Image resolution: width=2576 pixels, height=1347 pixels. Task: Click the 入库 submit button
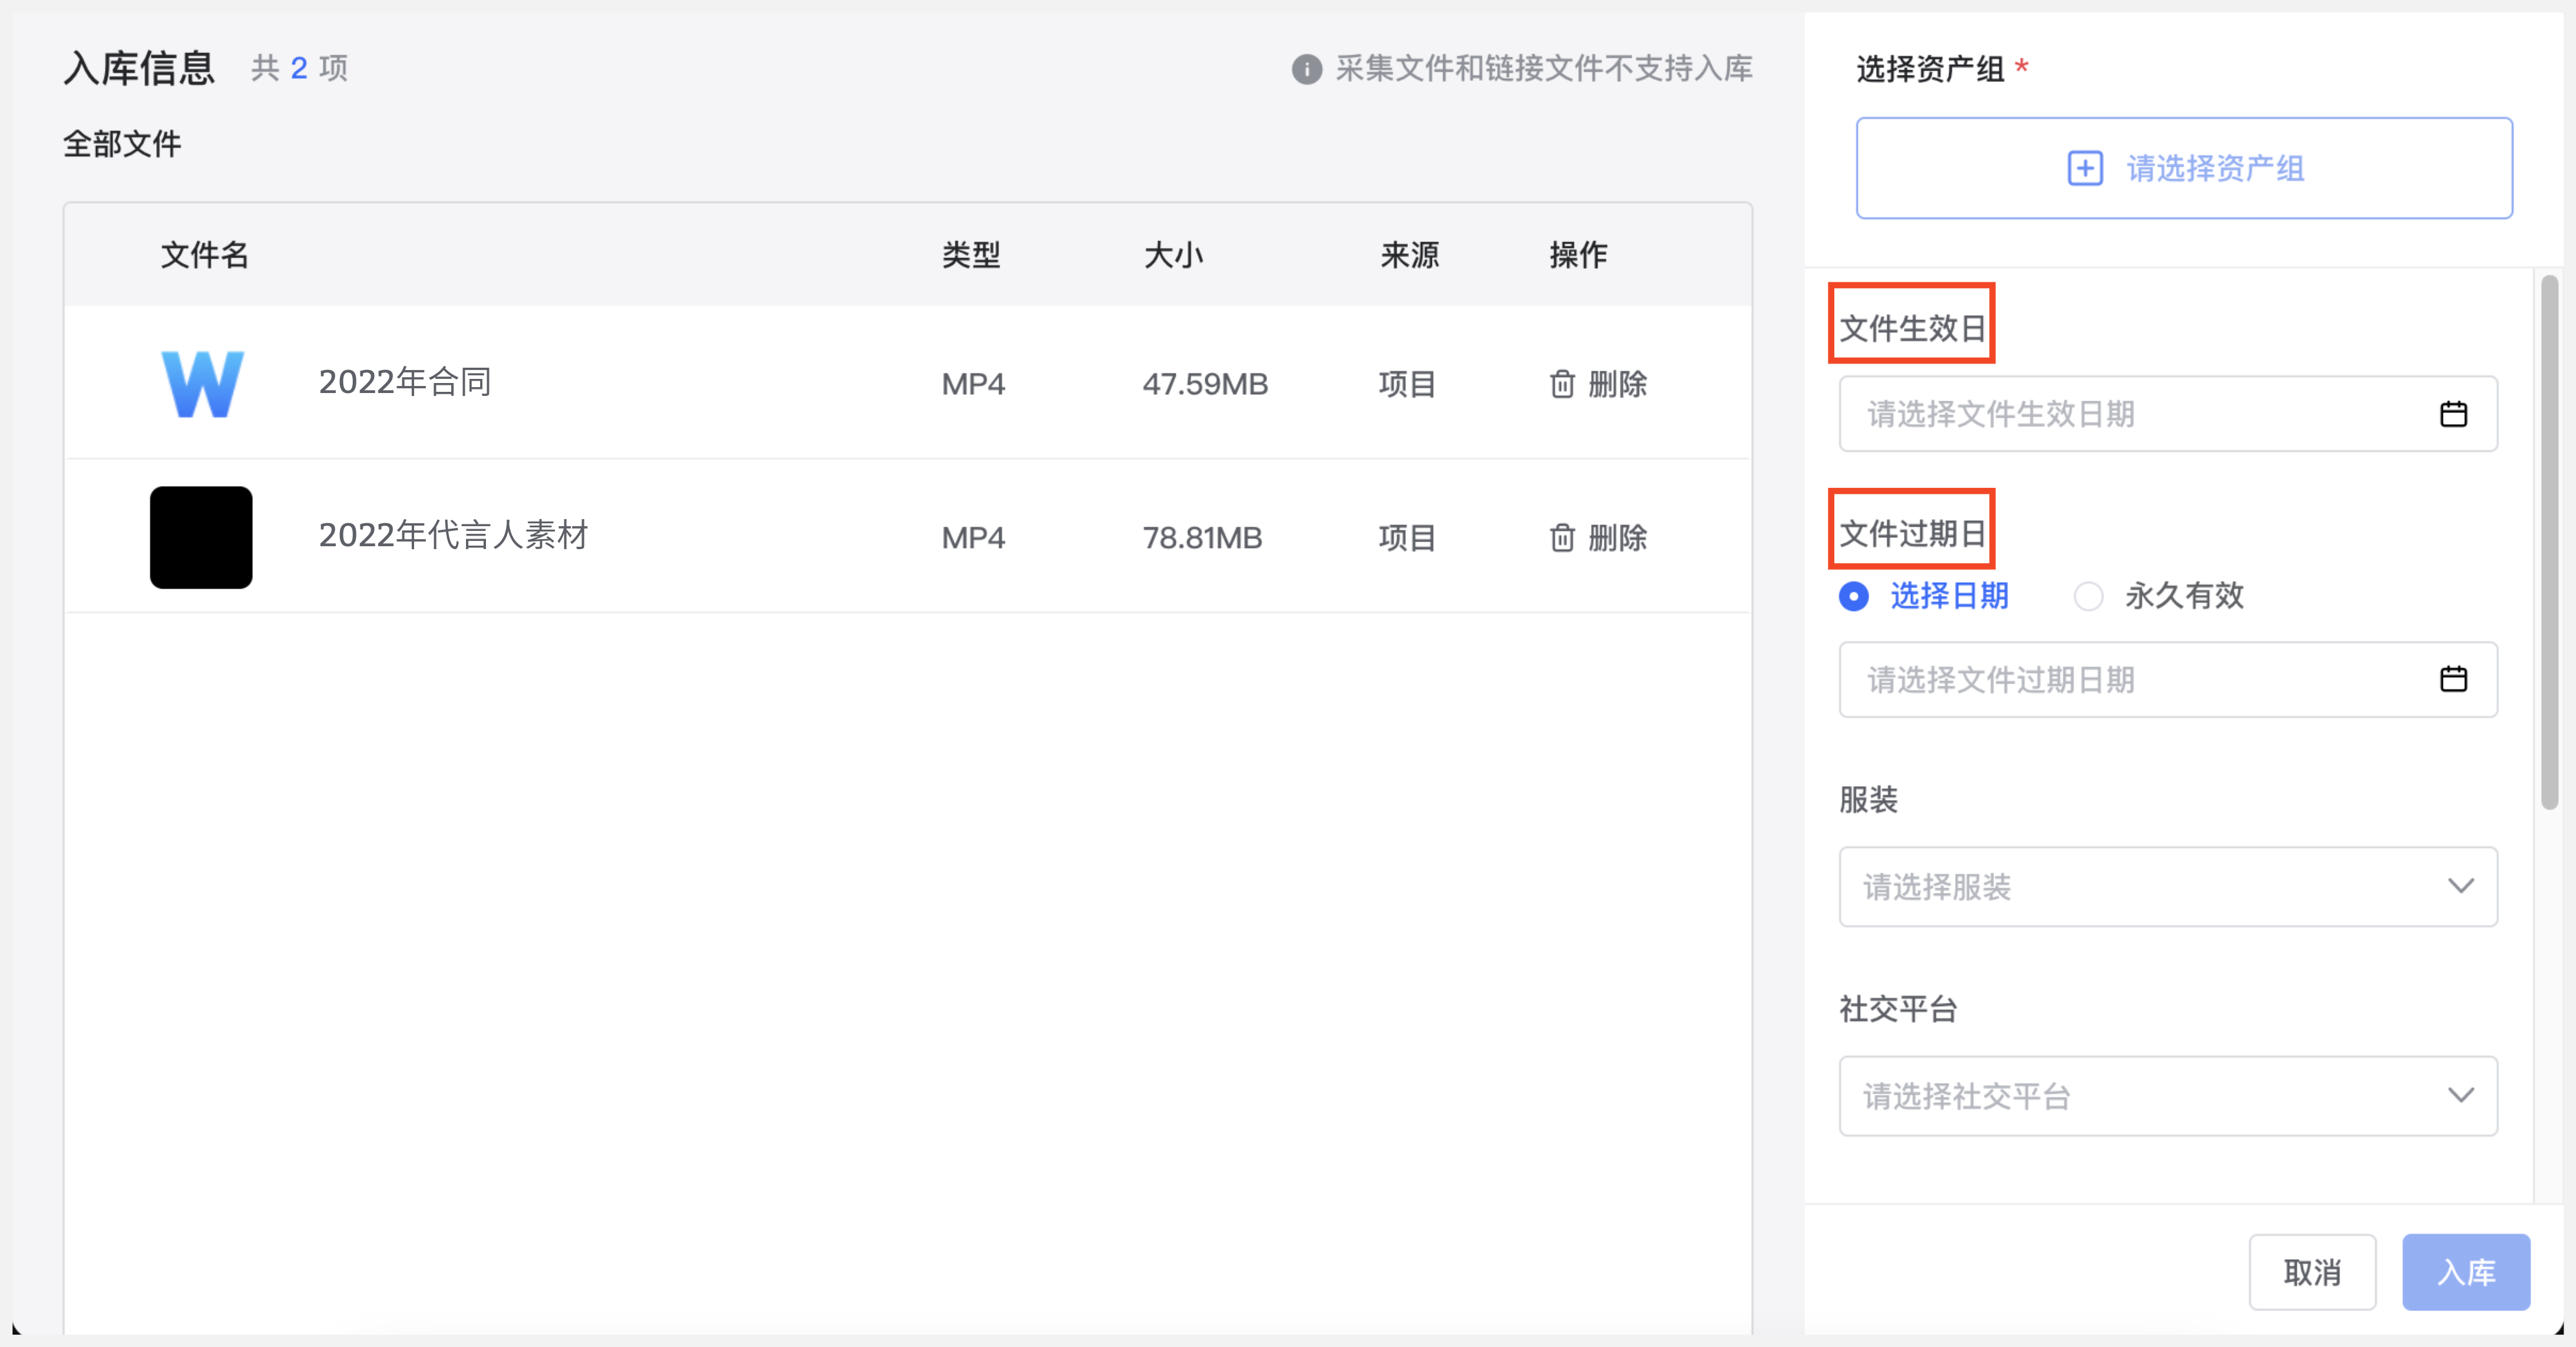tap(2466, 1272)
